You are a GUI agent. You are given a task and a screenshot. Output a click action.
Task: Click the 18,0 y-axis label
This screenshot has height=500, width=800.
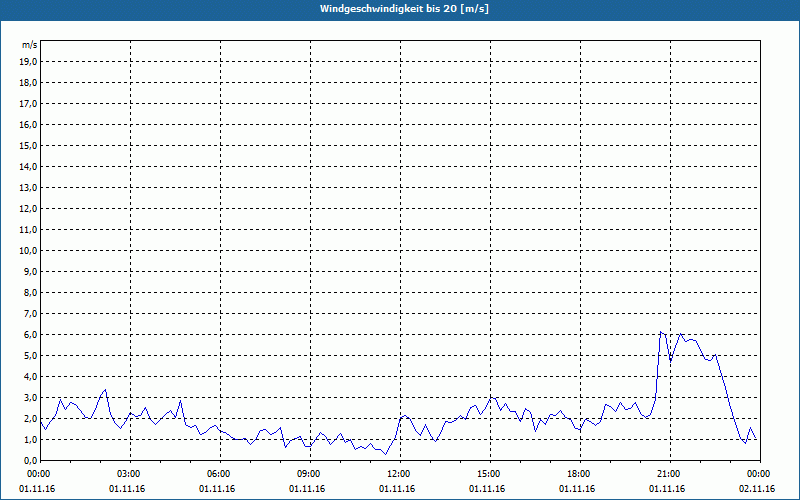pos(28,83)
